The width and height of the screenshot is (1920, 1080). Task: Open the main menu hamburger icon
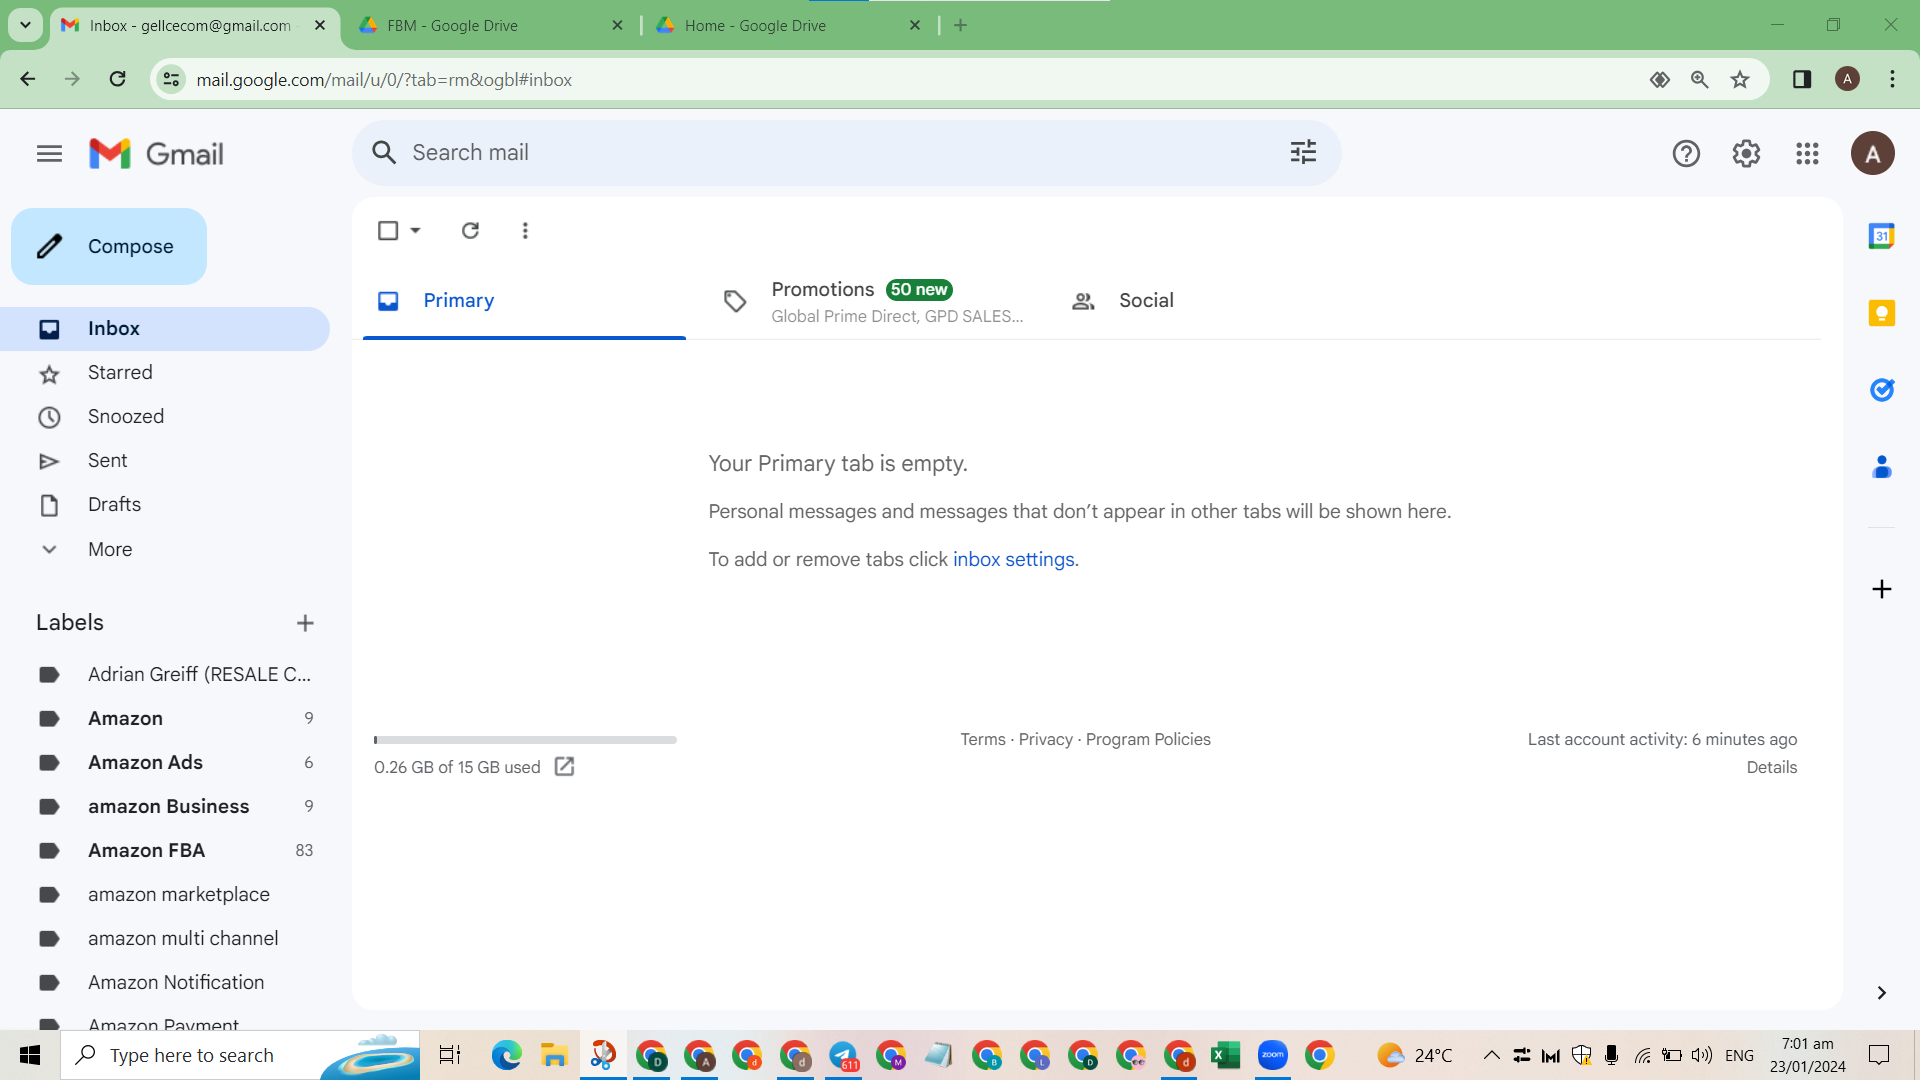pos(49,153)
